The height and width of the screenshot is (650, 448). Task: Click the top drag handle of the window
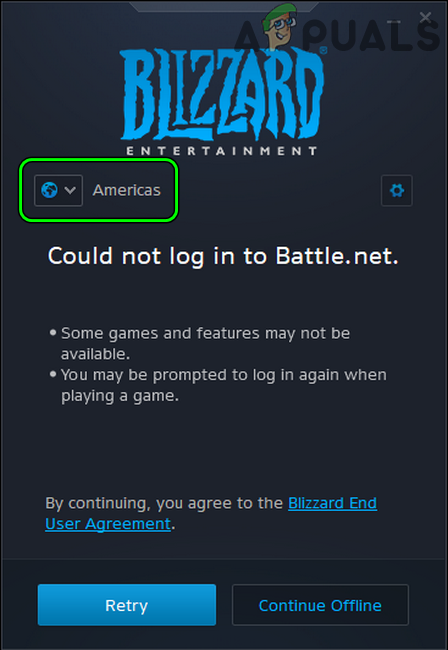coord(224,6)
